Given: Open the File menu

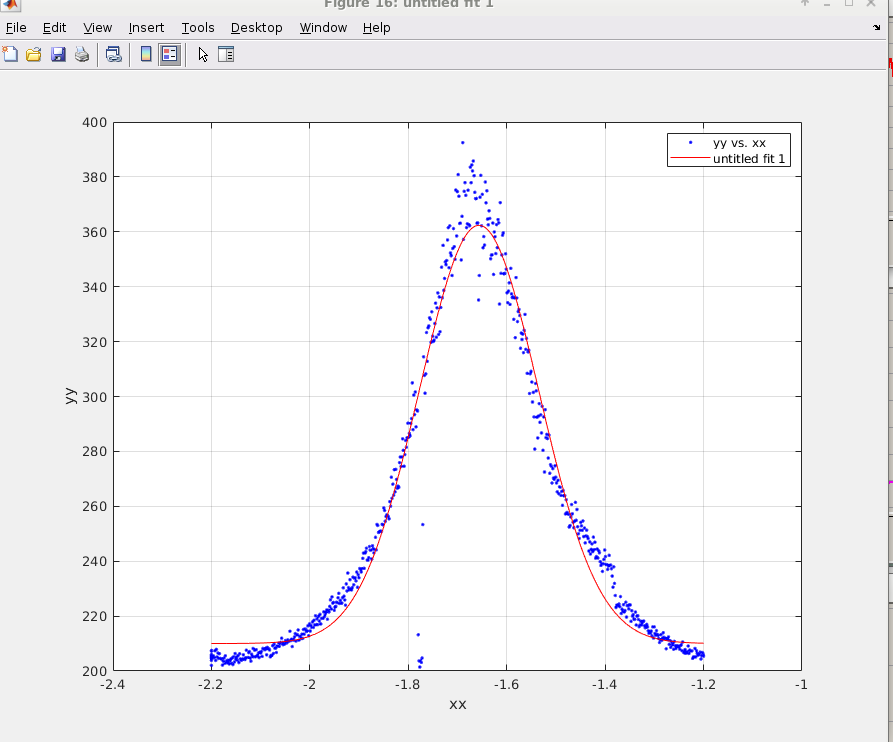Looking at the screenshot, I should point(16,28).
